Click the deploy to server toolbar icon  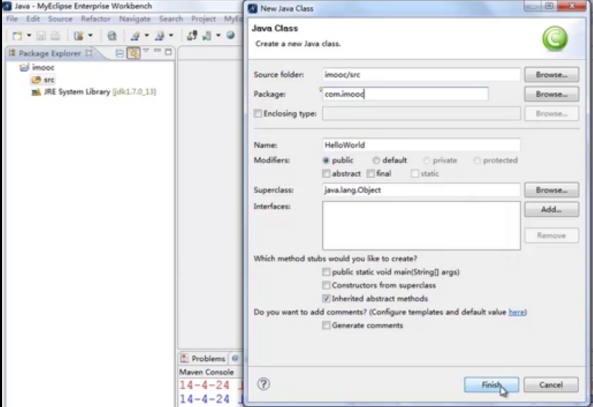pos(192,36)
